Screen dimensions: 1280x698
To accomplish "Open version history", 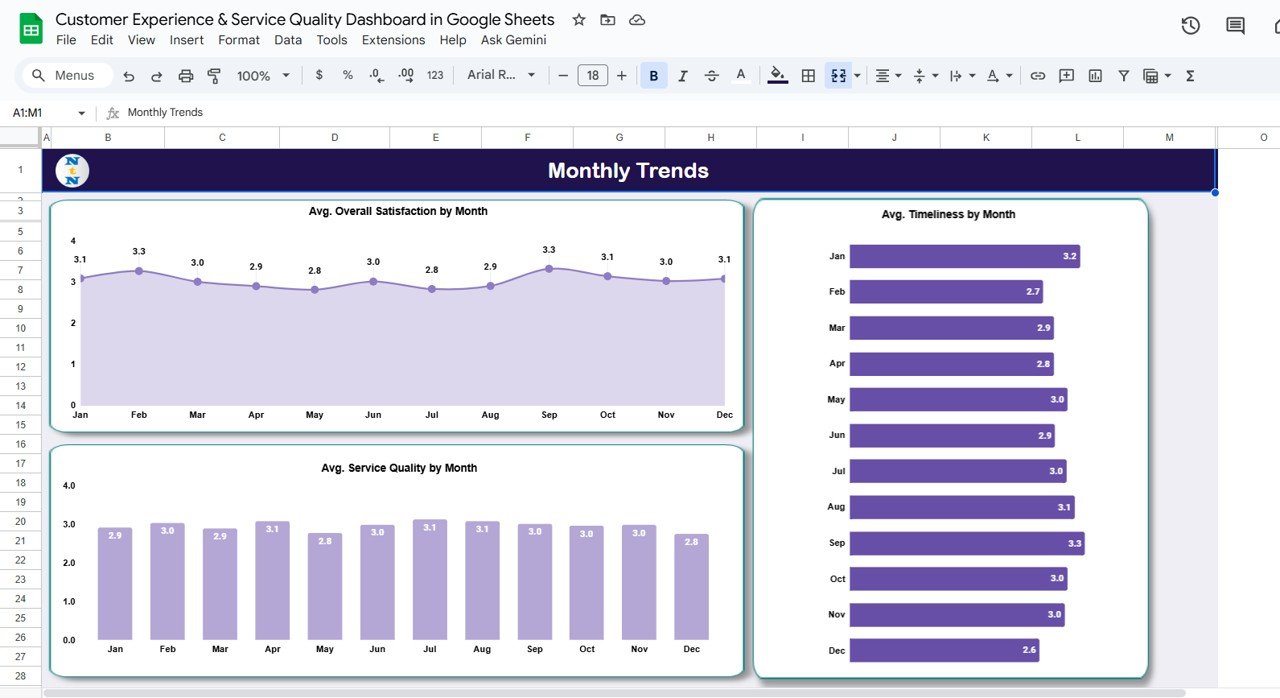I will point(1190,25).
